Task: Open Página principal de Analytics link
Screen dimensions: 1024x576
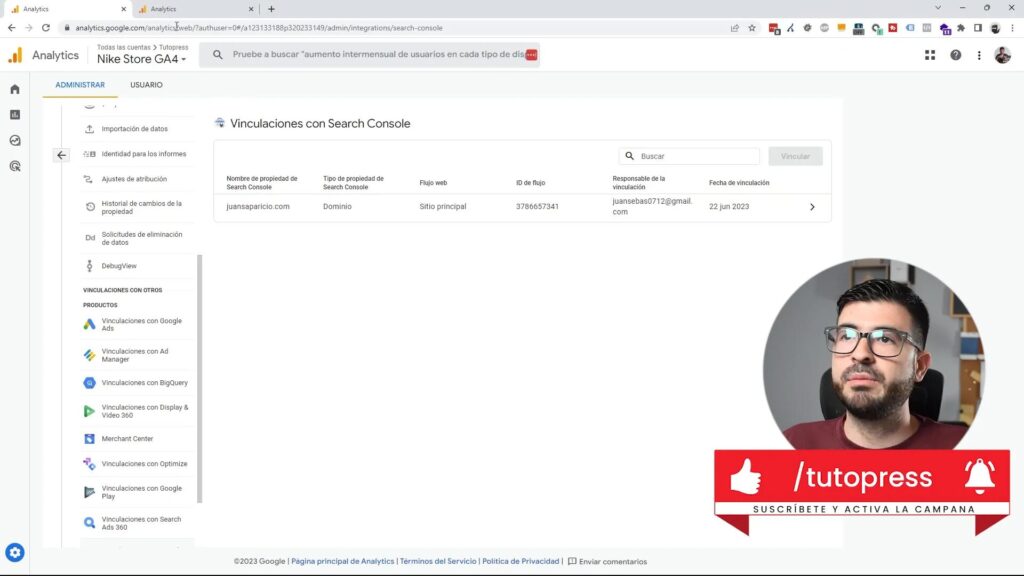Action: tap(343, 562)
